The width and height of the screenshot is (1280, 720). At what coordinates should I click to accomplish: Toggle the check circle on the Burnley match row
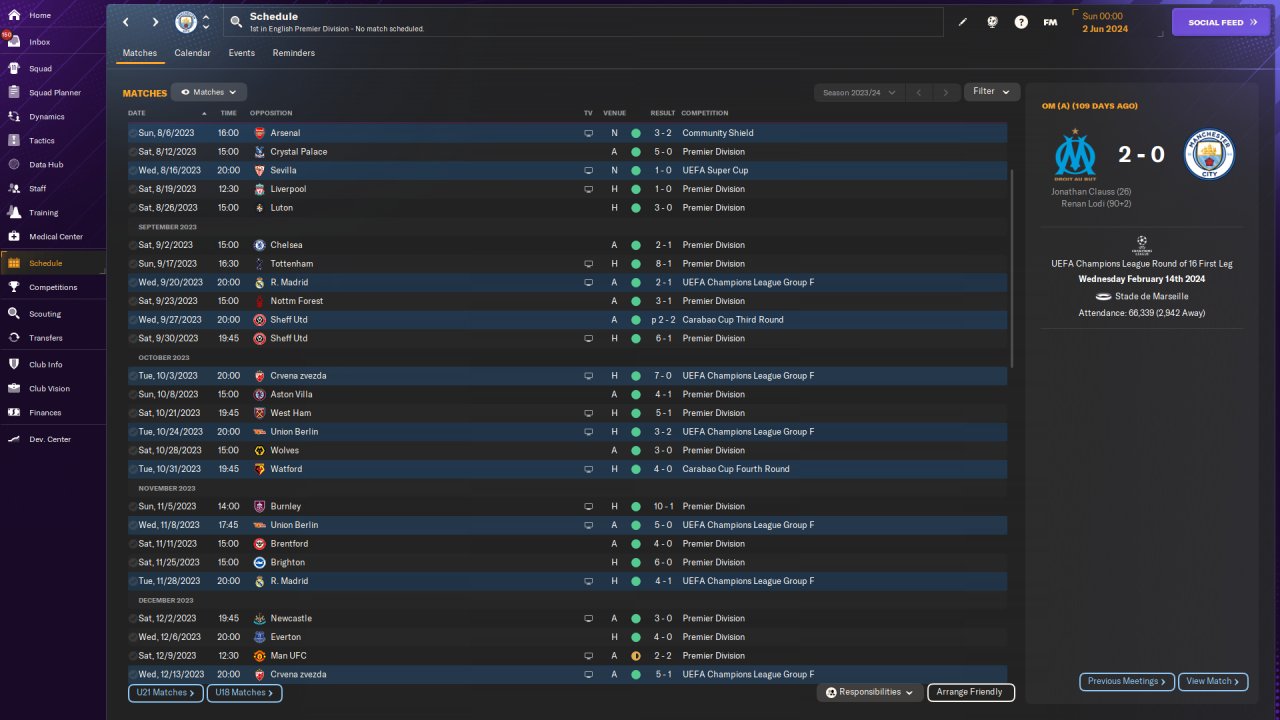pyautogui.click(x=133, y=507)
